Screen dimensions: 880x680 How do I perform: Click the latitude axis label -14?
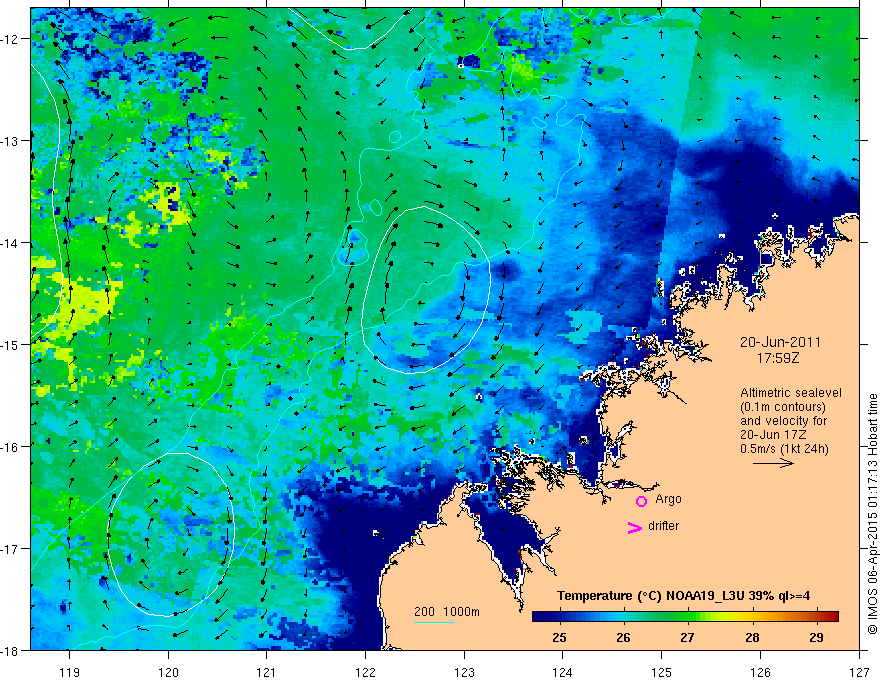click(x=10, y=243)
